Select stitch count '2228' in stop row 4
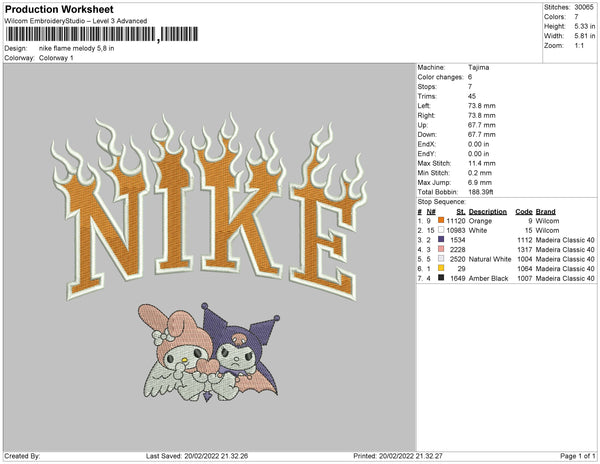The height and width of the screenshot is (464, 600). [x=458, y=249]
